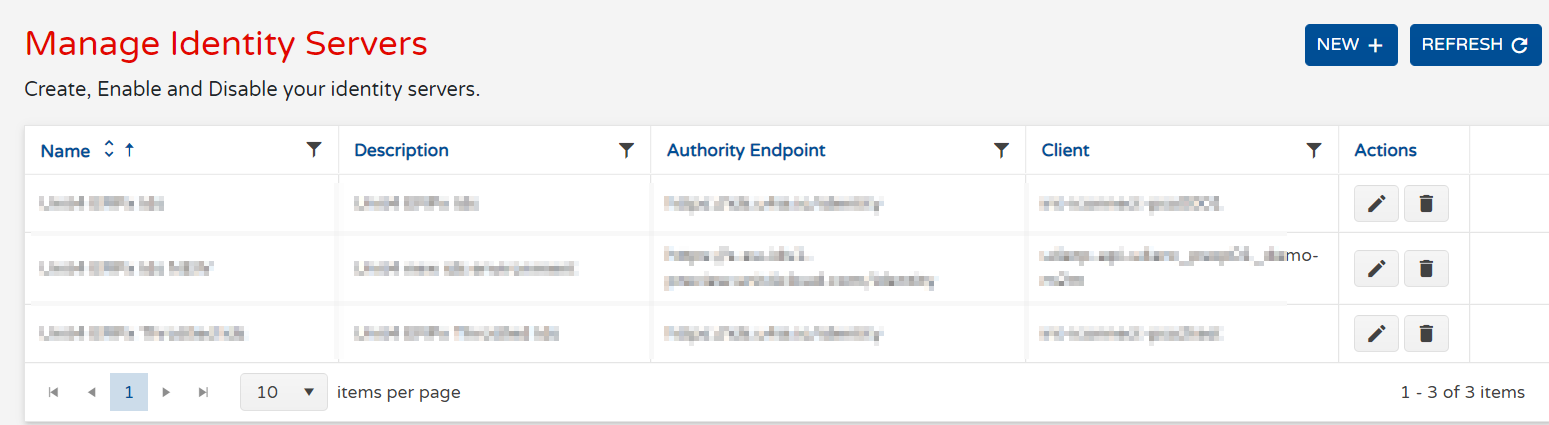Sort by the Client column header

coord(1065,151)
